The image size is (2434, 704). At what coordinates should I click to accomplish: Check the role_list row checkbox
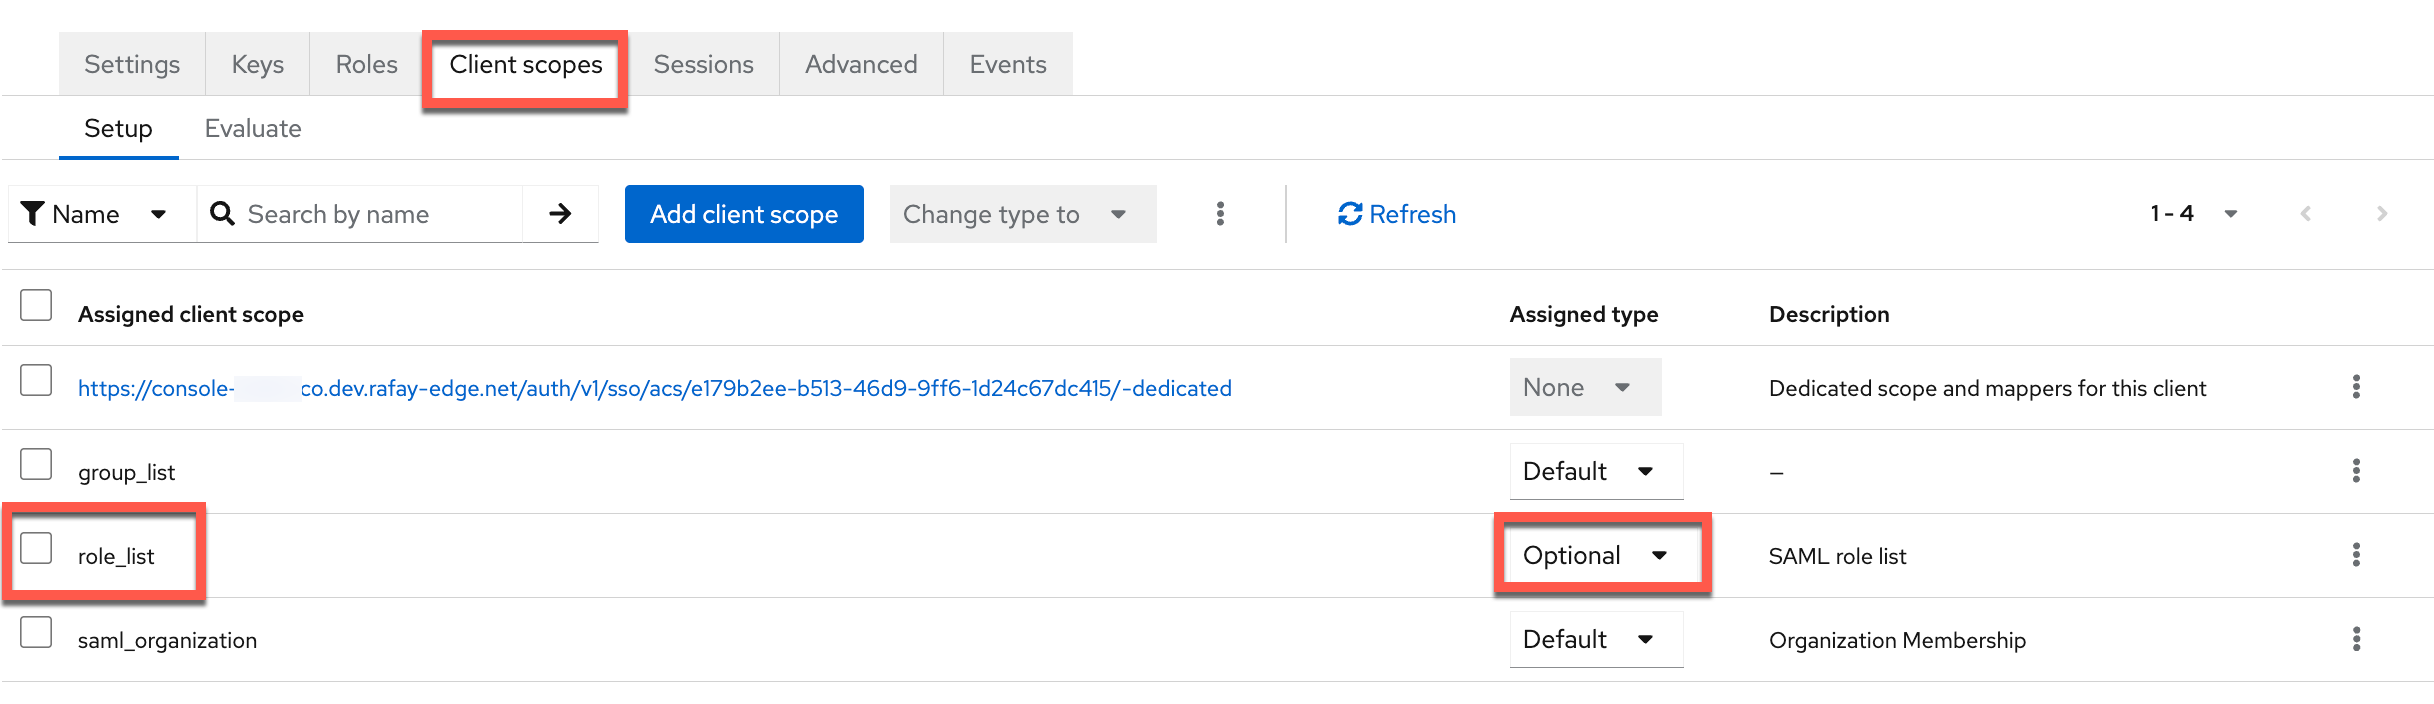37,548
